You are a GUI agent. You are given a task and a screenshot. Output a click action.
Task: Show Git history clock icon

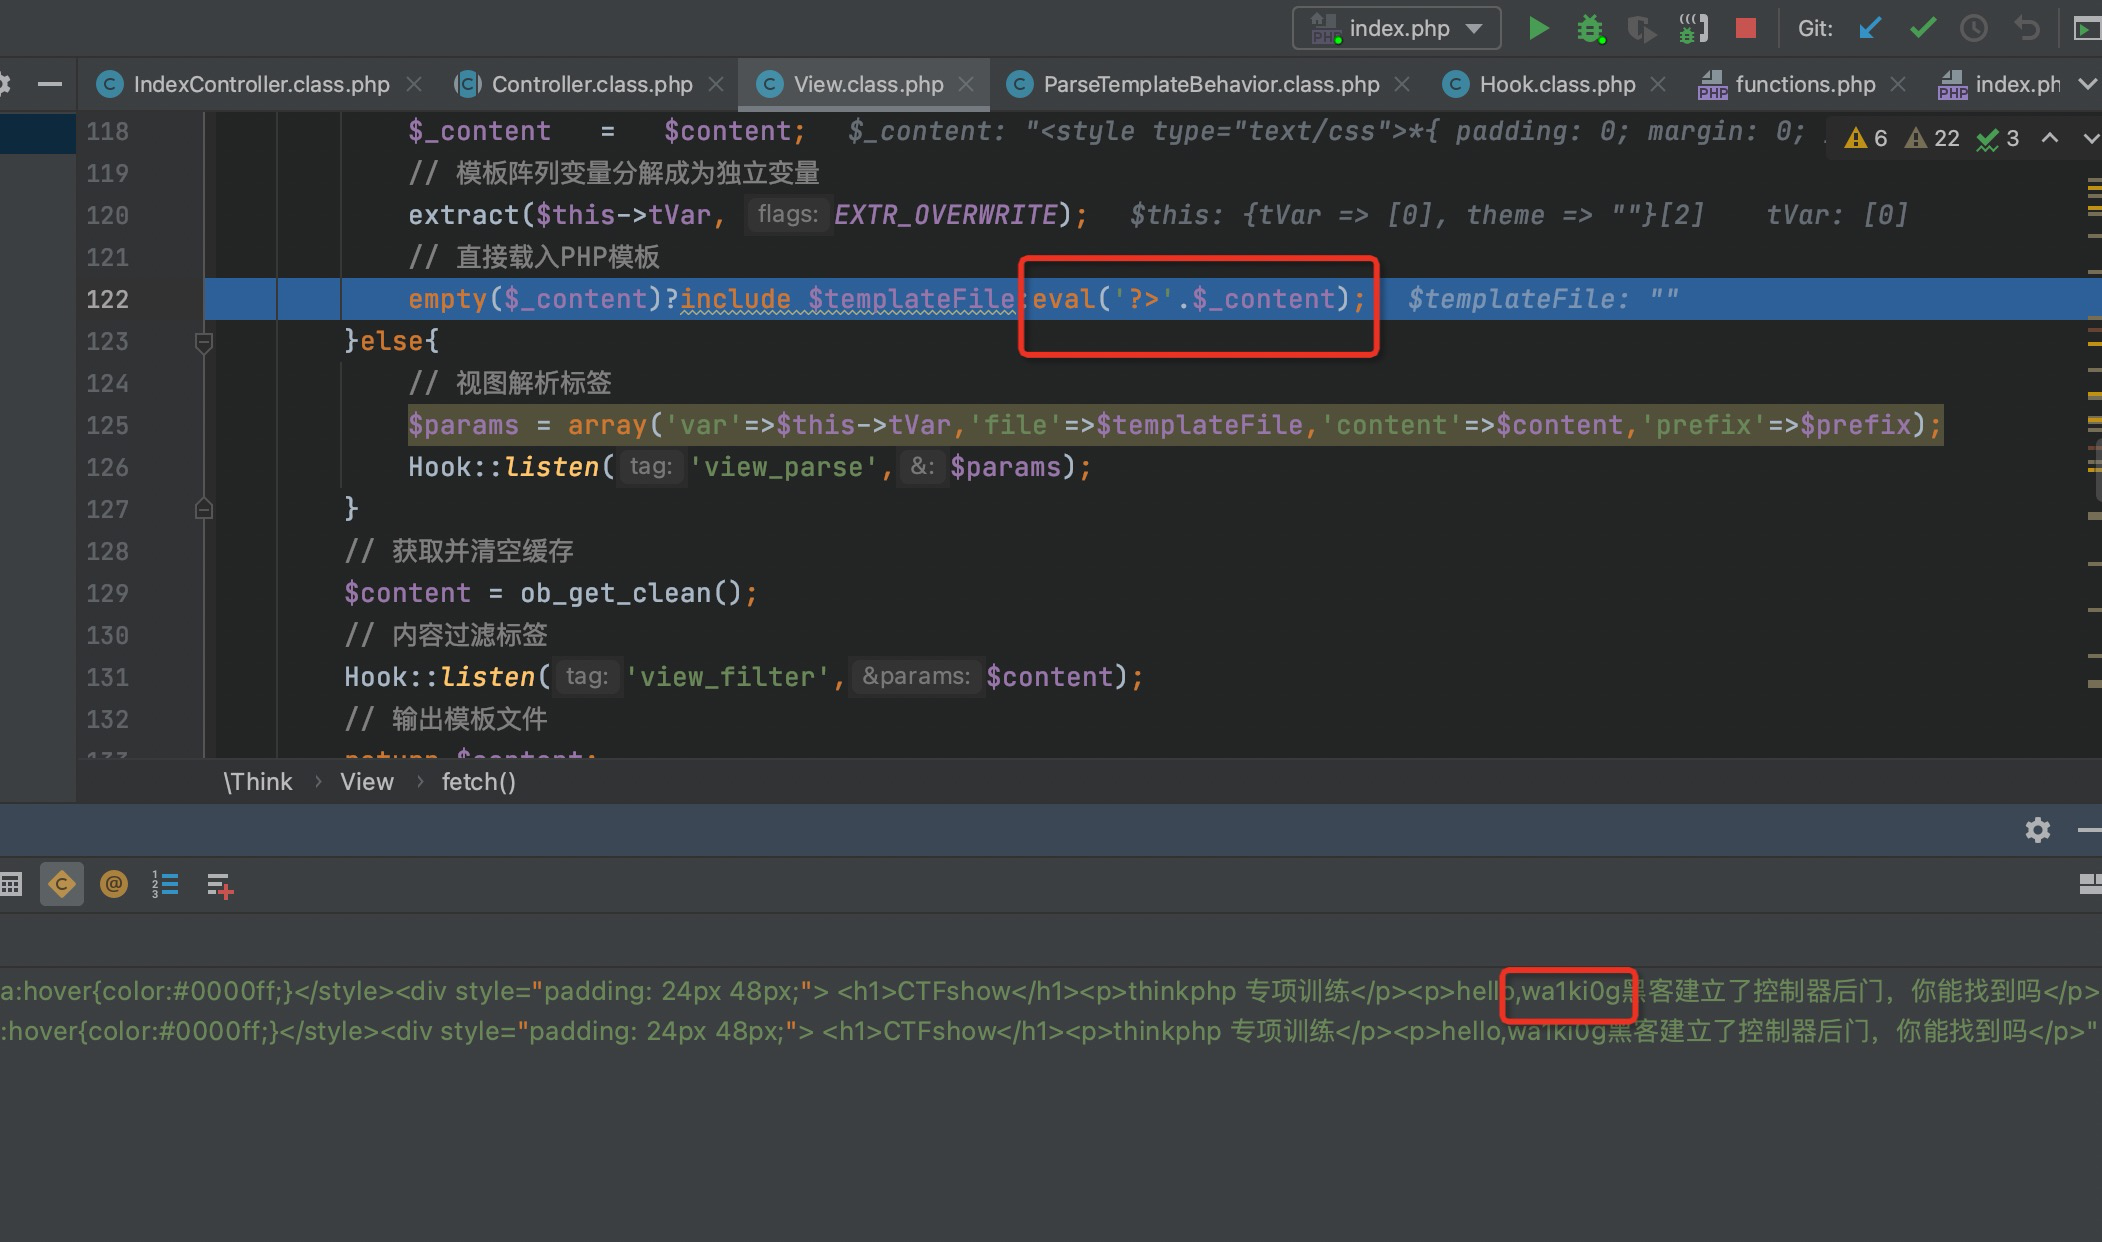click(x=1974, y=28)
